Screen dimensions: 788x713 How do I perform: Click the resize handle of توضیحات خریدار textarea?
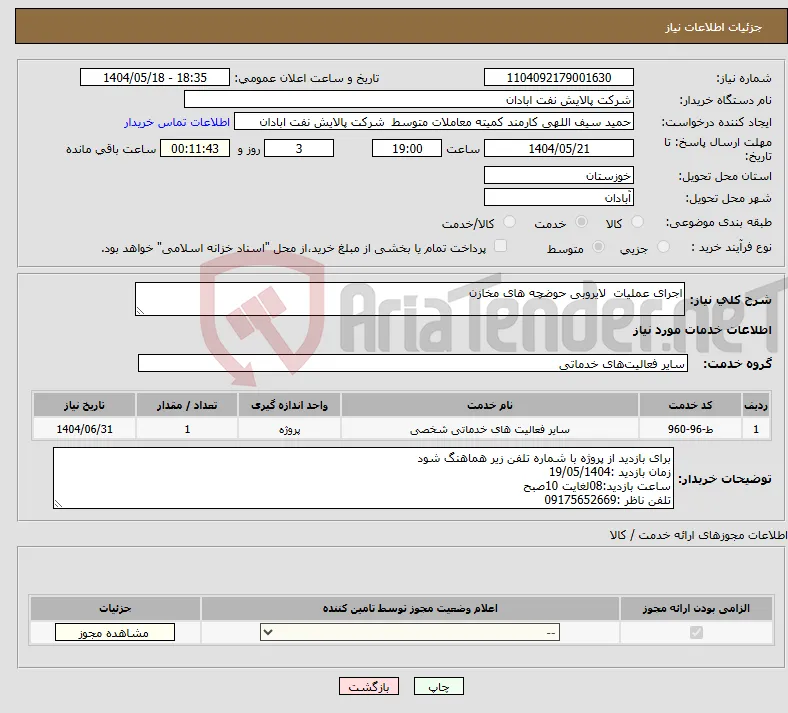(x=58, y=503)
